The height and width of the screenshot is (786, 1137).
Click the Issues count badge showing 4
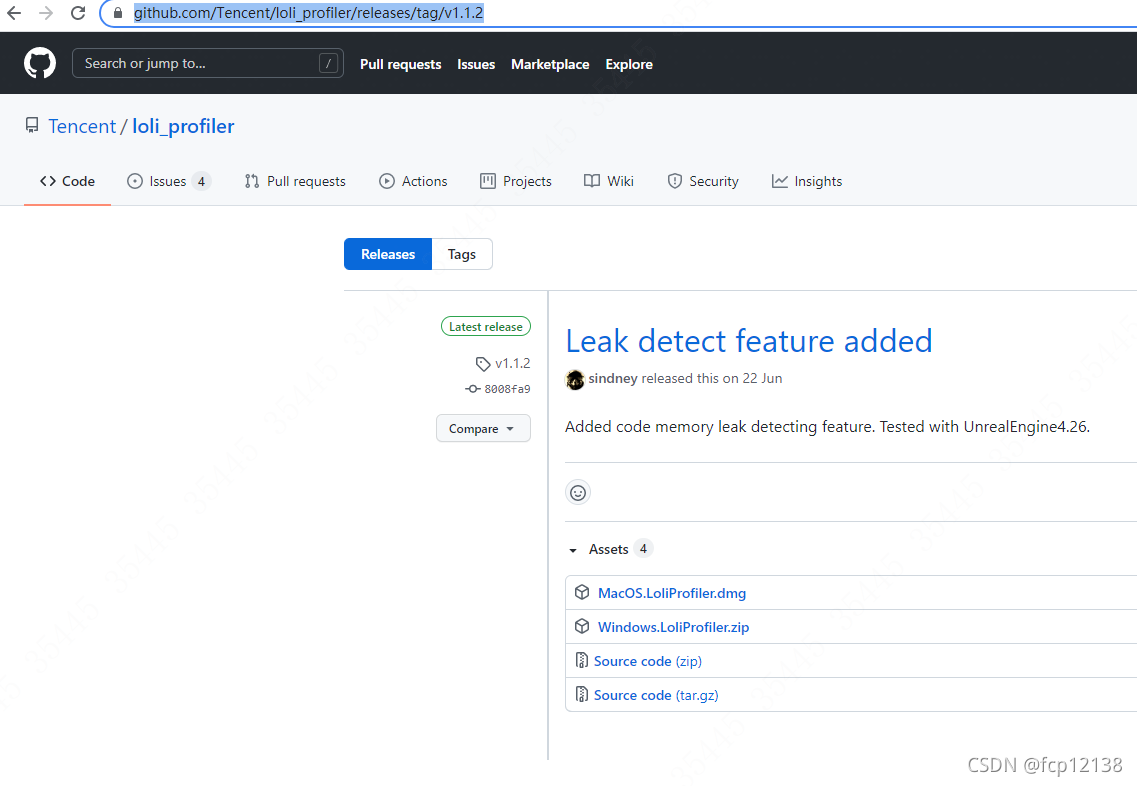[x=202, y=181]
